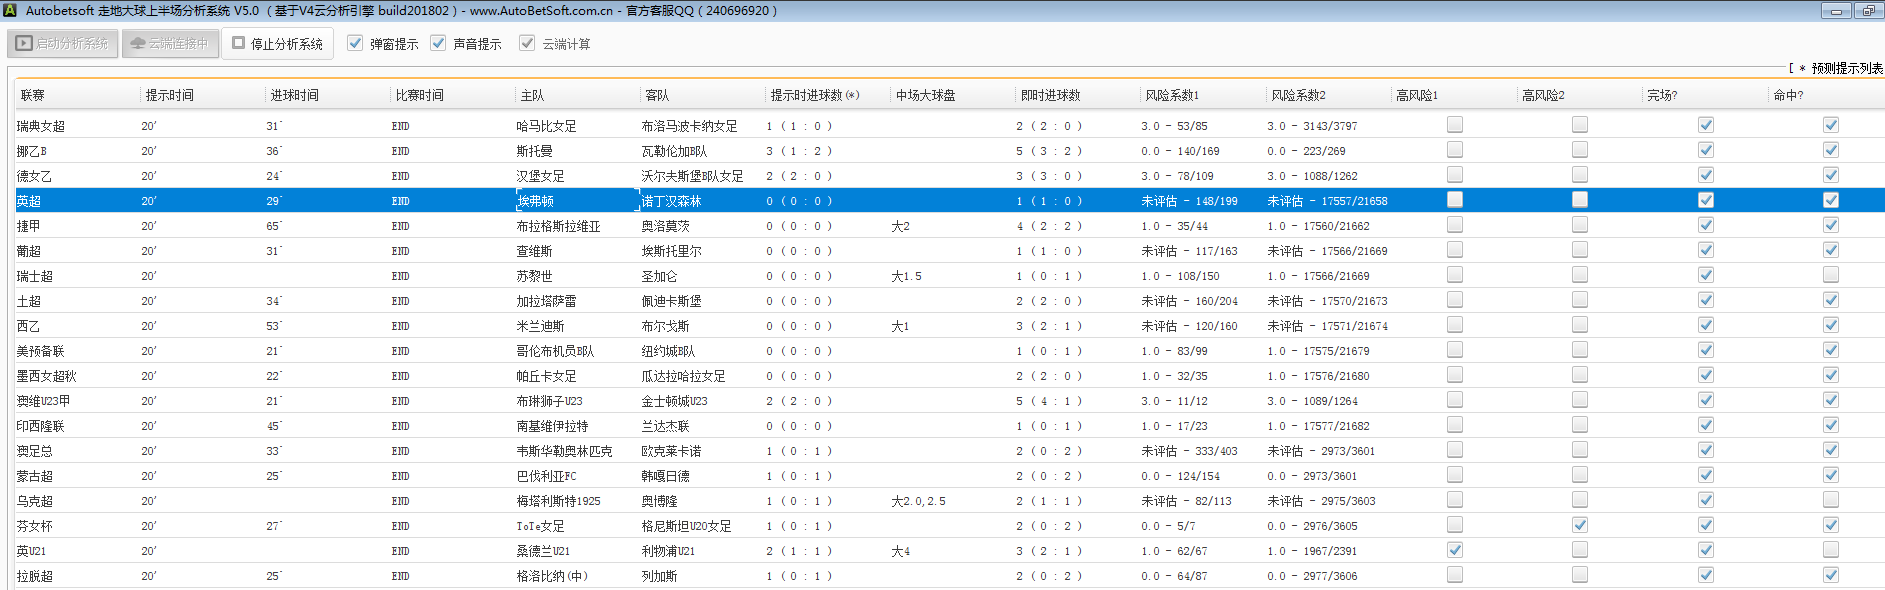This screenshot has height=590, width=1885.
Task: Sort by the 提示时间 column header
Action: pos(170,95)
